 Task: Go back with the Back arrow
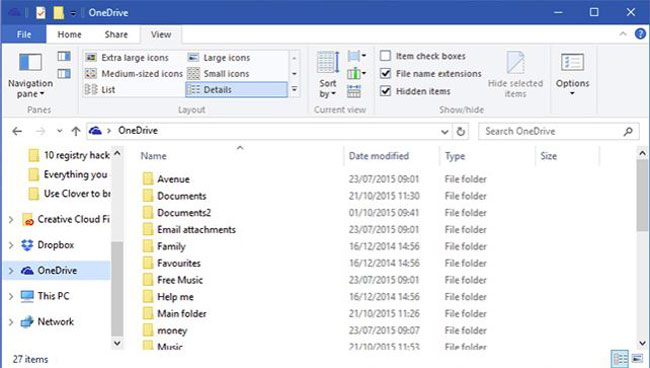tap(17, 131)
